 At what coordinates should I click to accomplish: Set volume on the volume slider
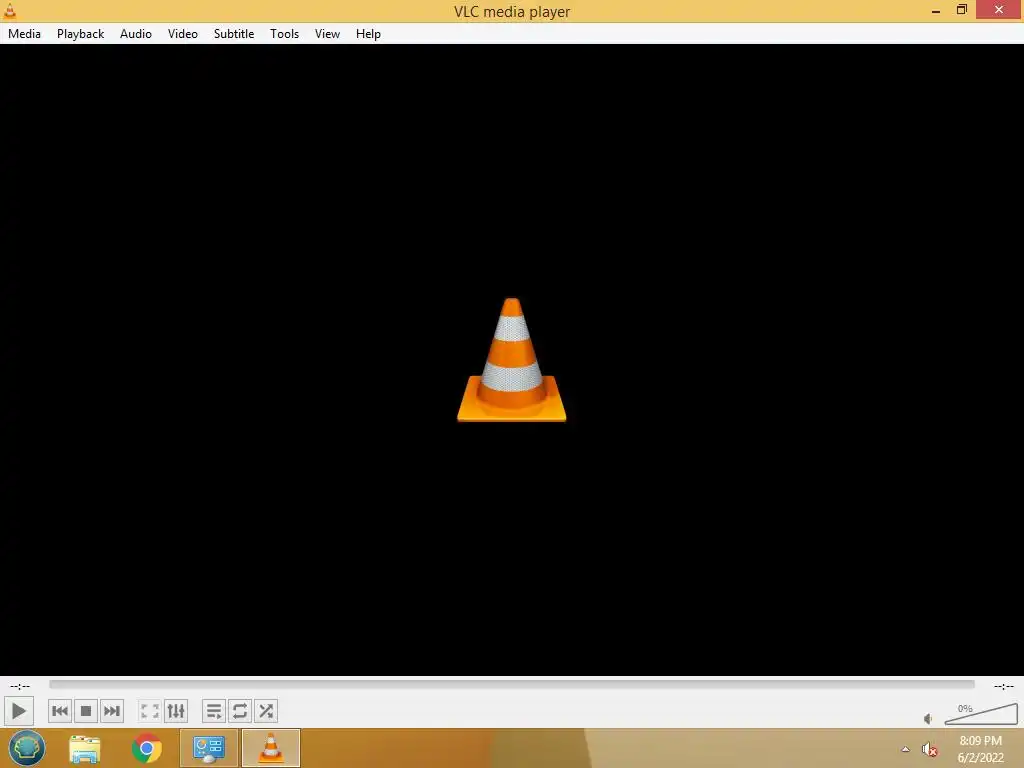(981, 714)
